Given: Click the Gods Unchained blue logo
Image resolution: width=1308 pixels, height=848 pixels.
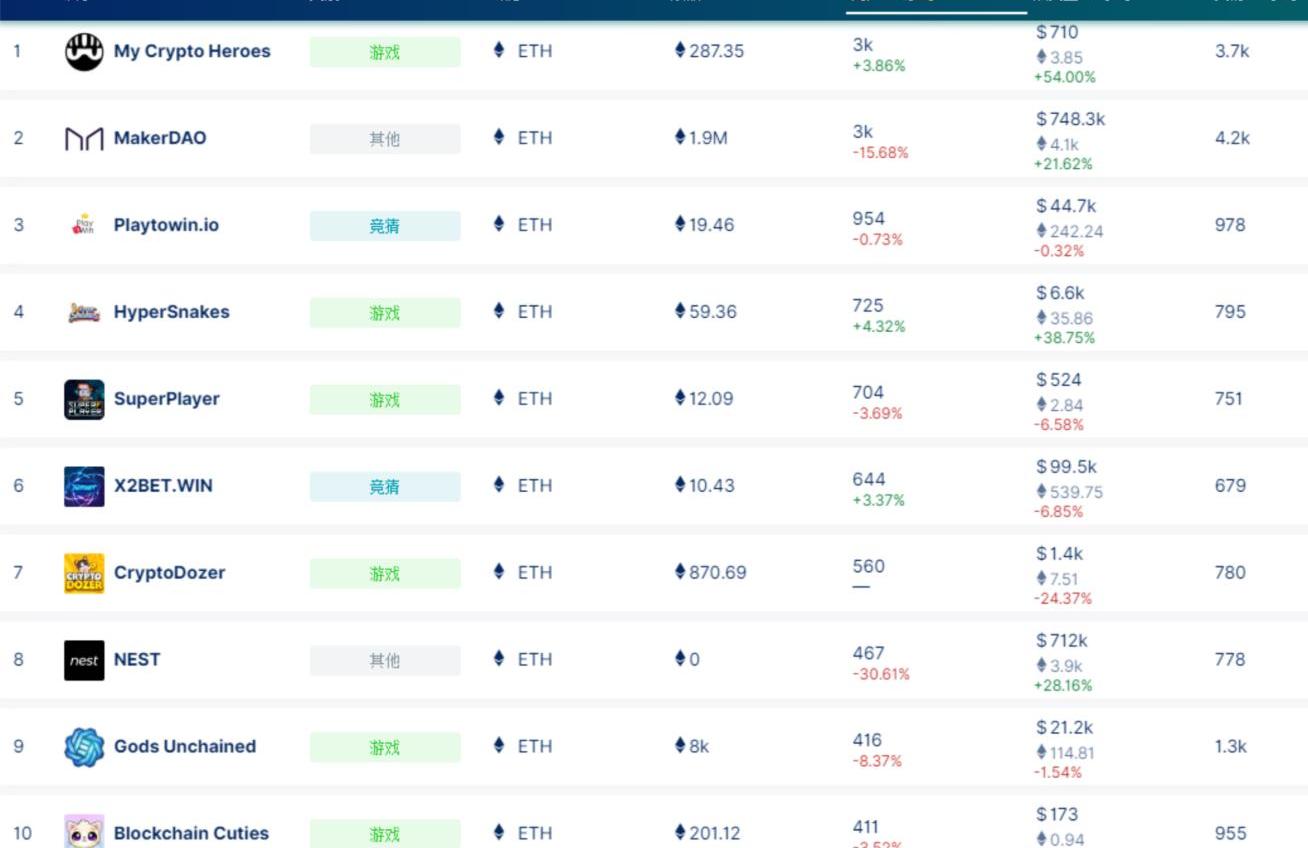Looking at the screenshot, I should tap(84, 747).
